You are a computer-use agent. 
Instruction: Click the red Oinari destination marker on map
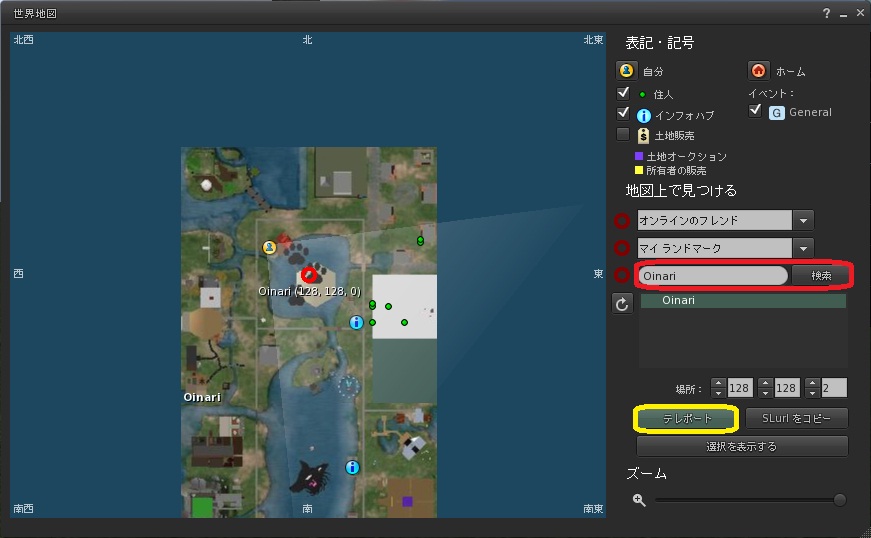click(x=309, y=274)
